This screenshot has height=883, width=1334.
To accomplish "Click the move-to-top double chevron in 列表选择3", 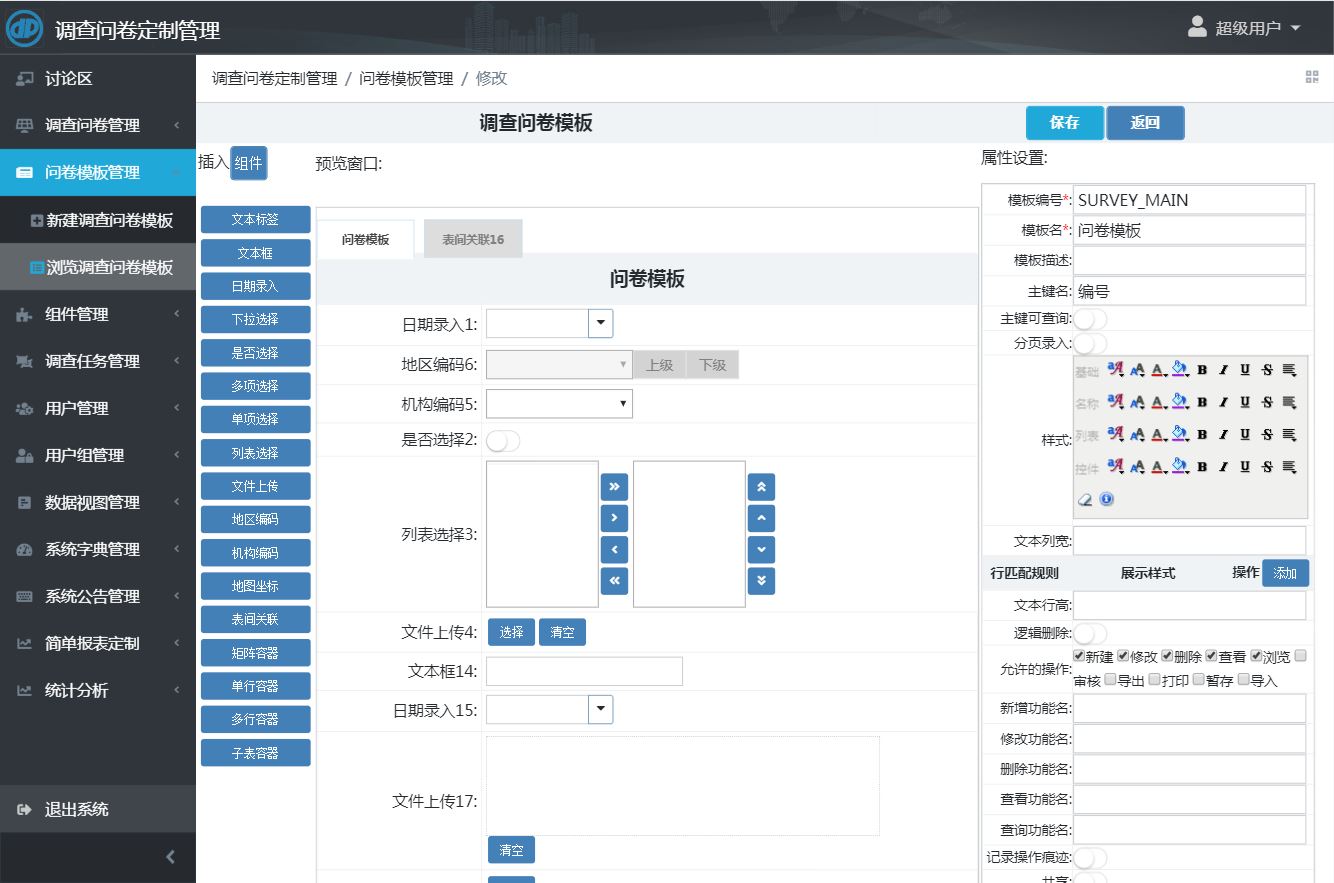I will 761,487.
